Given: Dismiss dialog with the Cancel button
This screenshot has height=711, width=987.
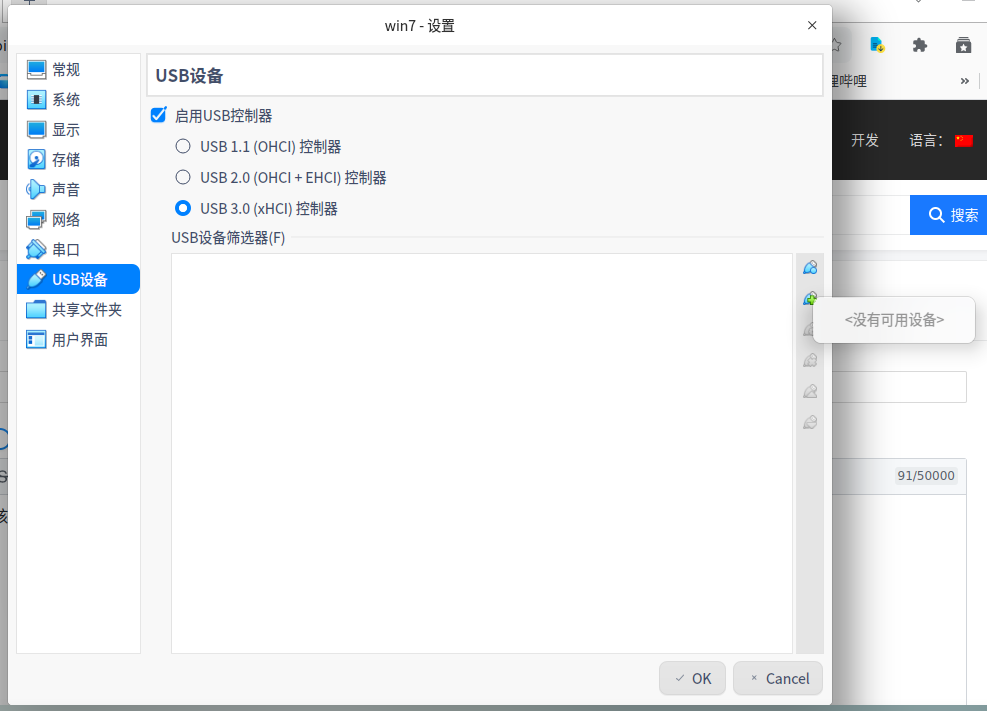Looking at the screenshot, I should (777, 678).
